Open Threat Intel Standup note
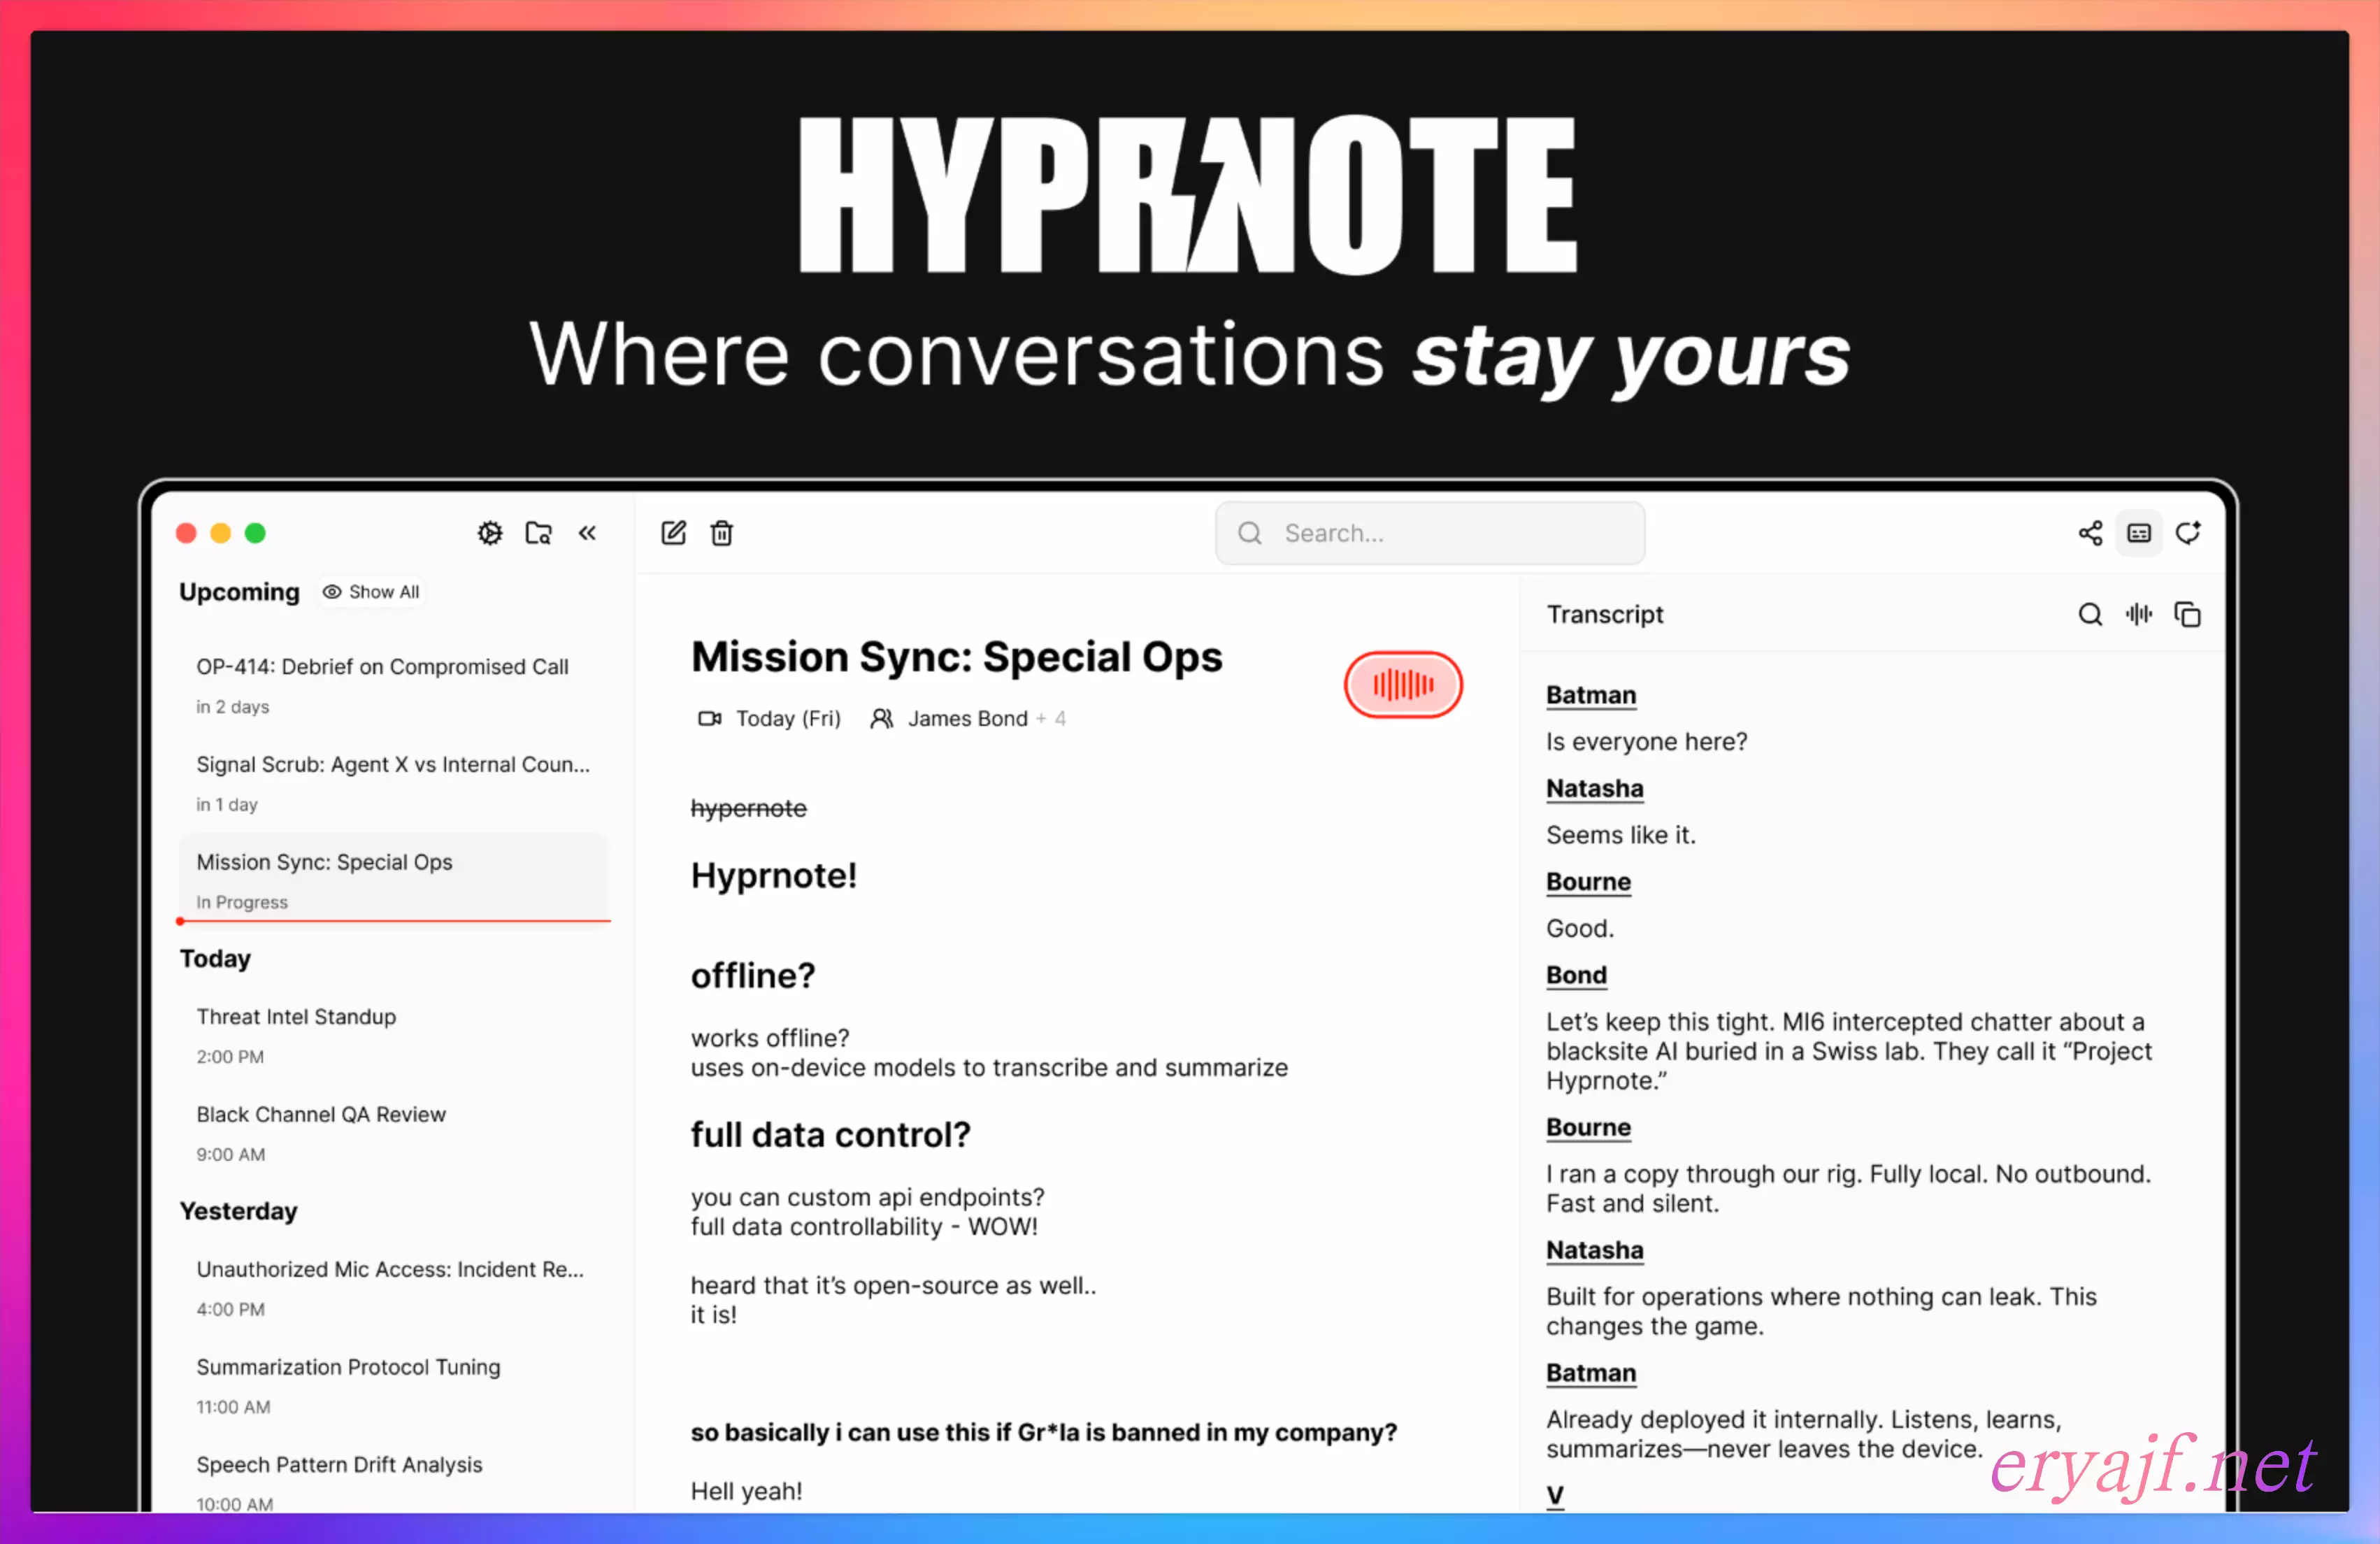The width and height of the screenshot is (2380, 1544). click(x=296, y=1017)
